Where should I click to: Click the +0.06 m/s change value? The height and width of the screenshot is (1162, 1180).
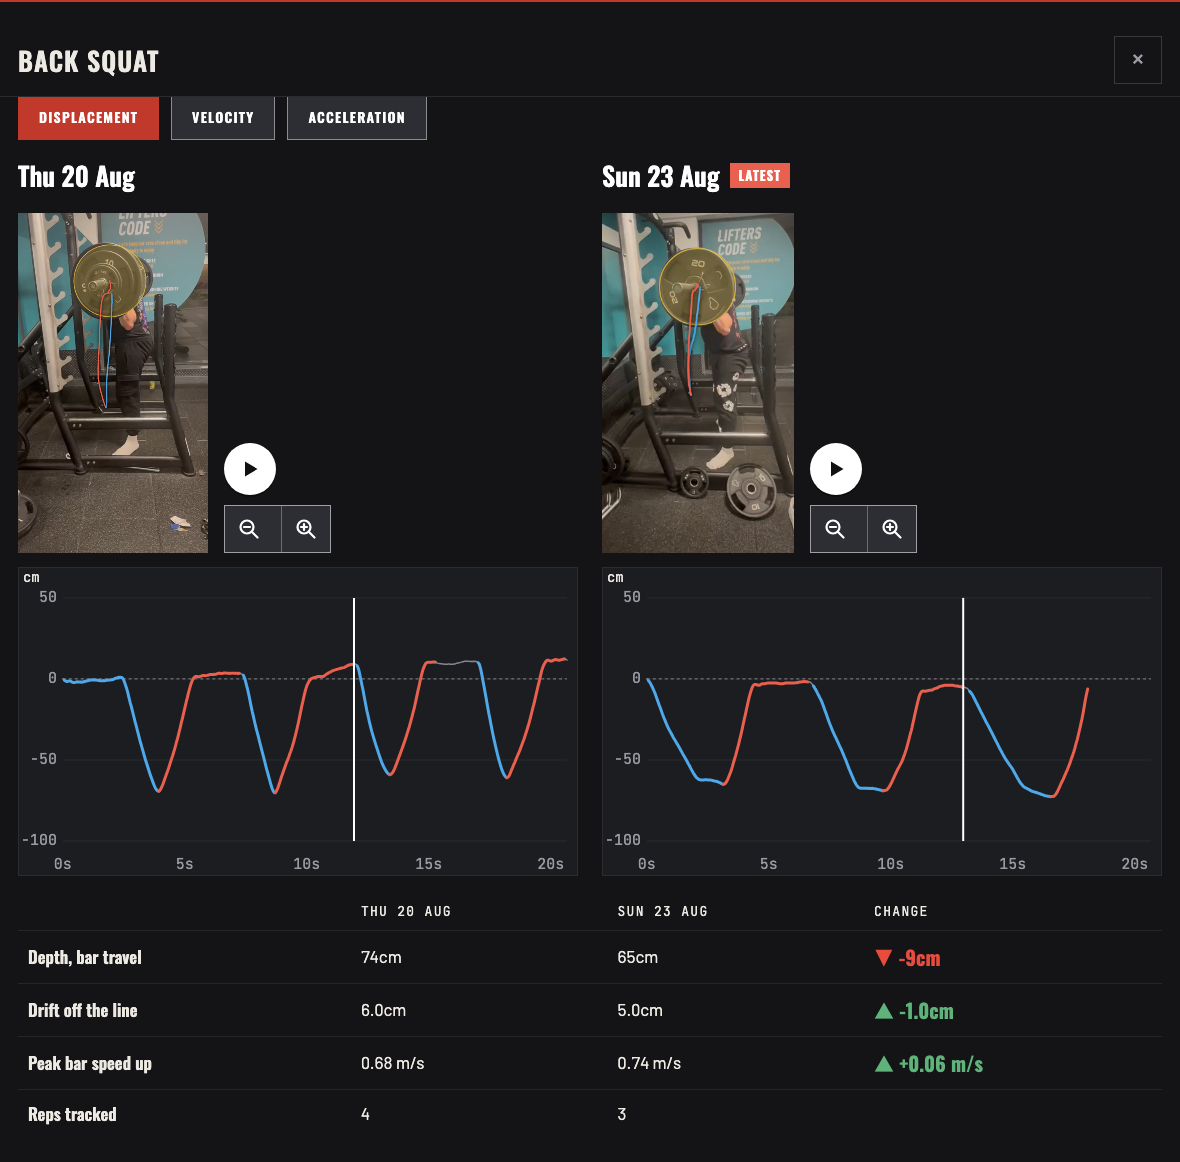(x=941, y=1064)
